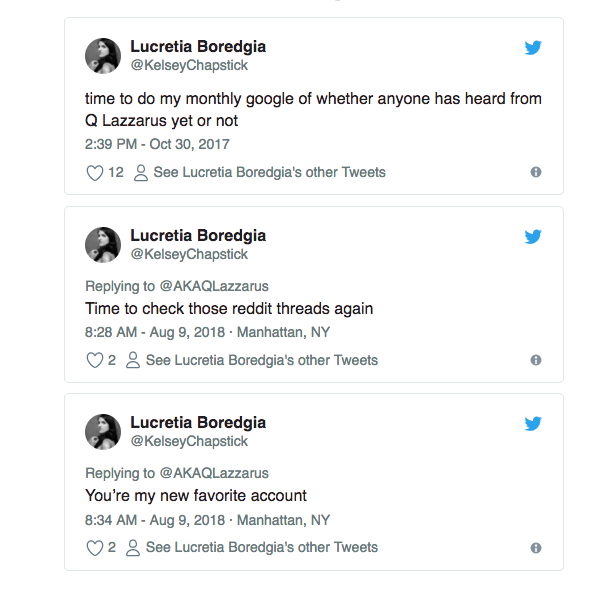
Task: Click the Twitter bird icon in the first tweet
Action: [x=534, y=49]
